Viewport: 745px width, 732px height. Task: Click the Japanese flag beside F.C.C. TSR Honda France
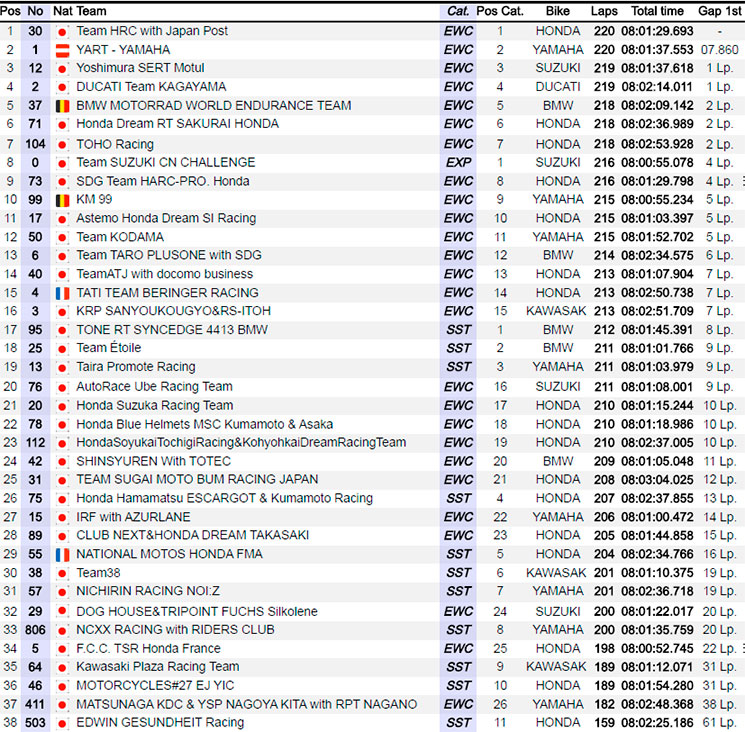(62, 649)
